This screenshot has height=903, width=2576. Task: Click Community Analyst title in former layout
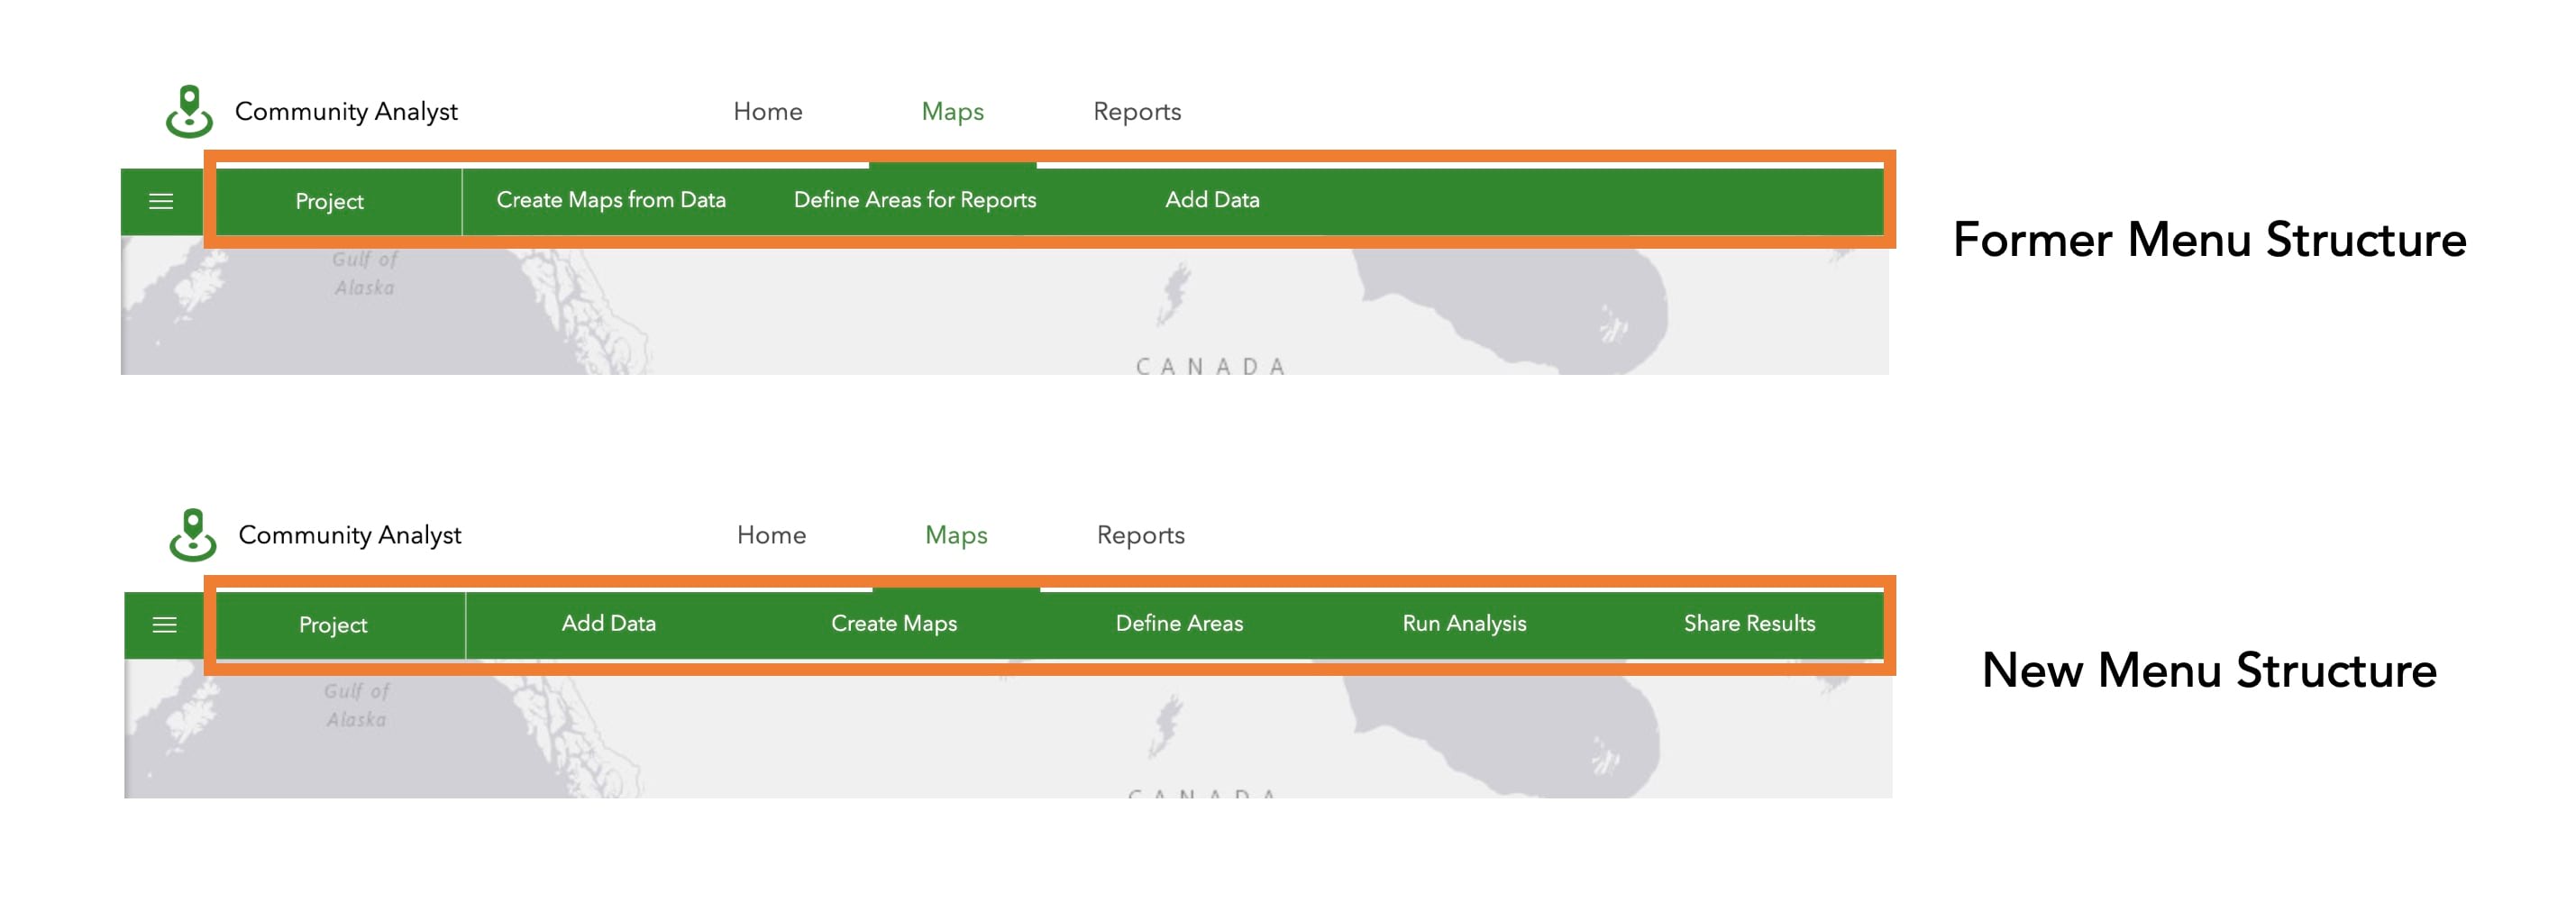click(x=346, y=111)
